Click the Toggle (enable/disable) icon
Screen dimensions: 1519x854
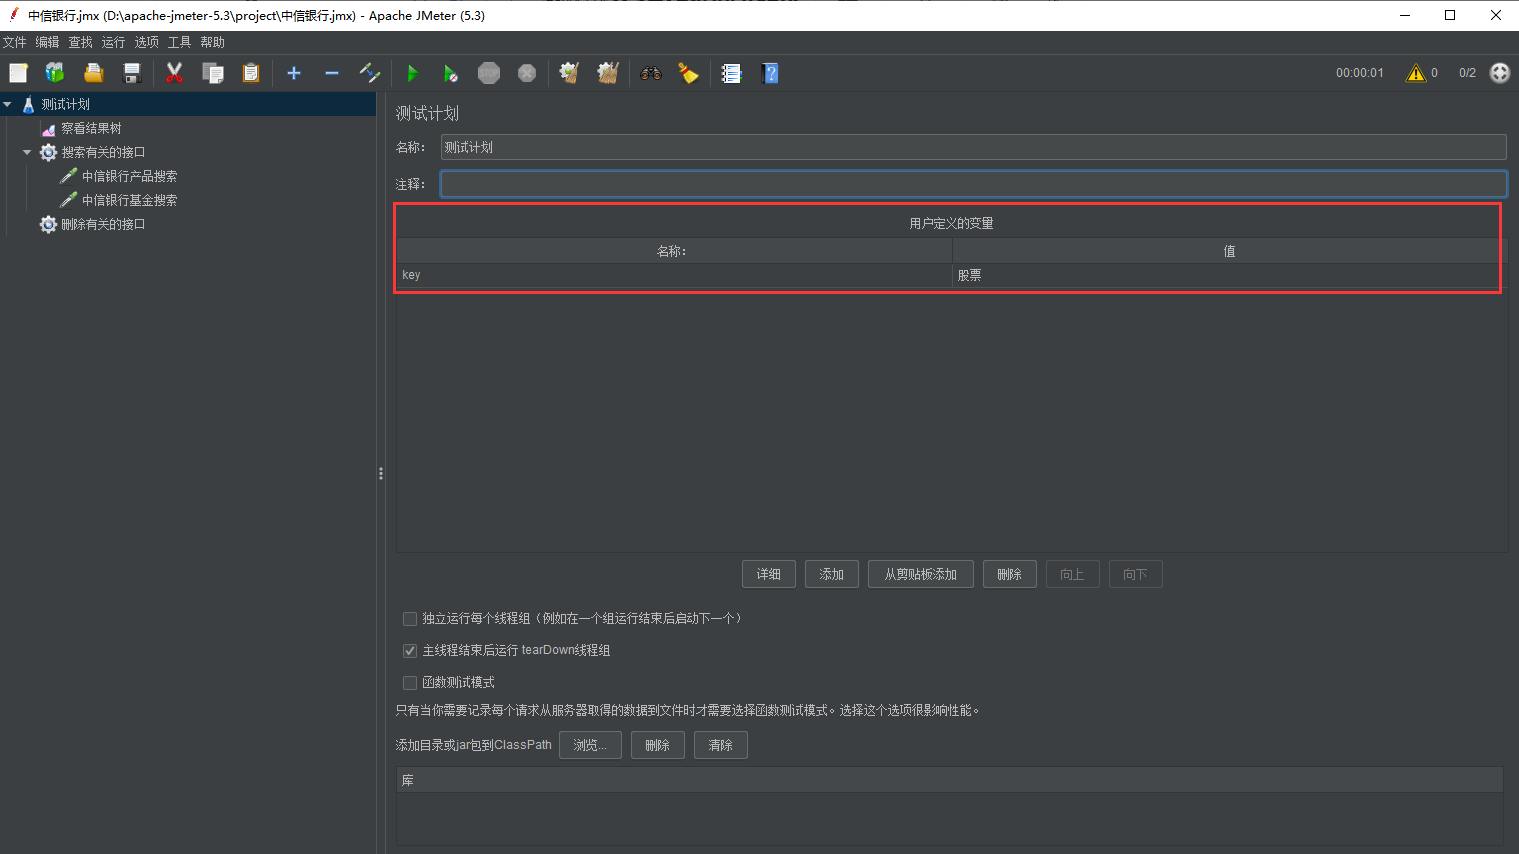coord(370,73)
